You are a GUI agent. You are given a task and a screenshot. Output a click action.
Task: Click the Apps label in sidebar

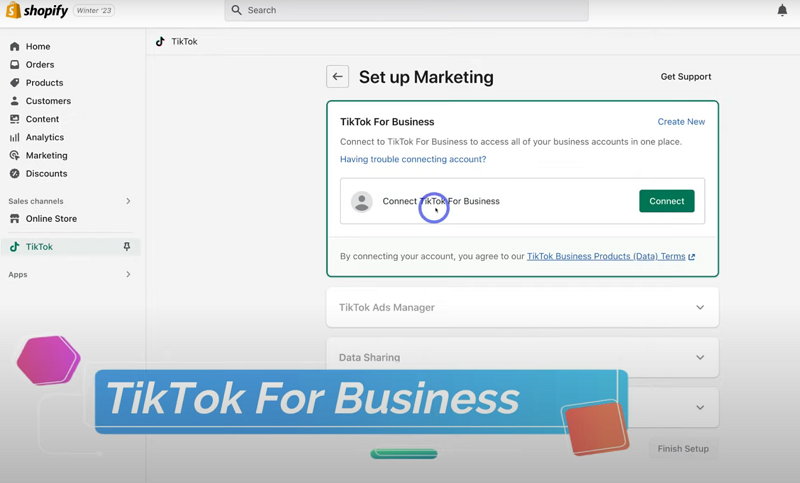18,274
